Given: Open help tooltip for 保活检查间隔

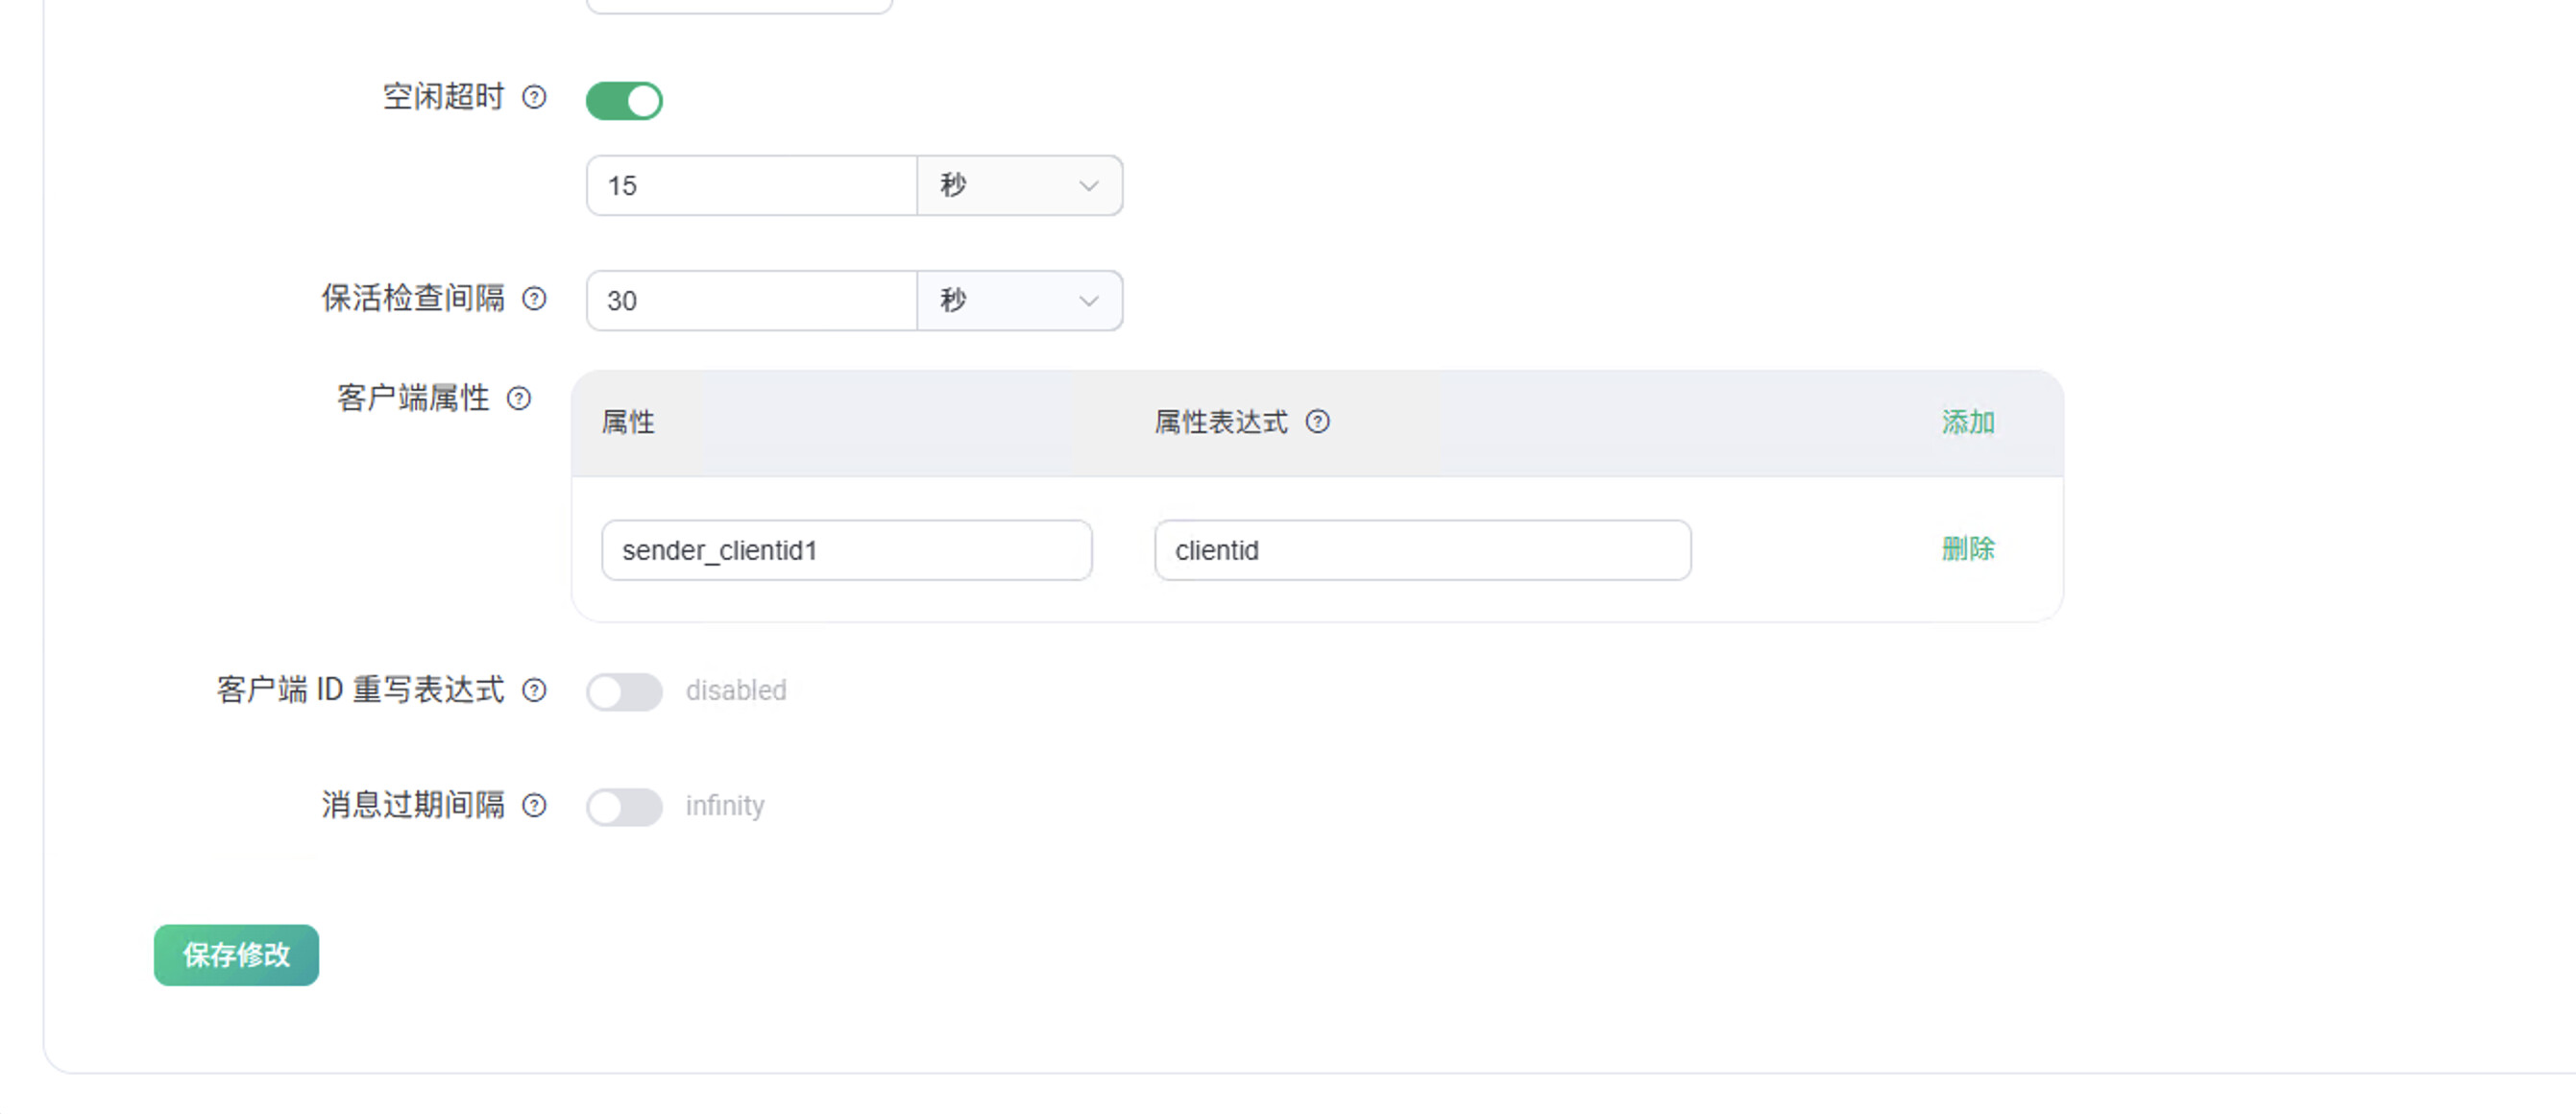Looking at the screenshot, I should [534, 298].
